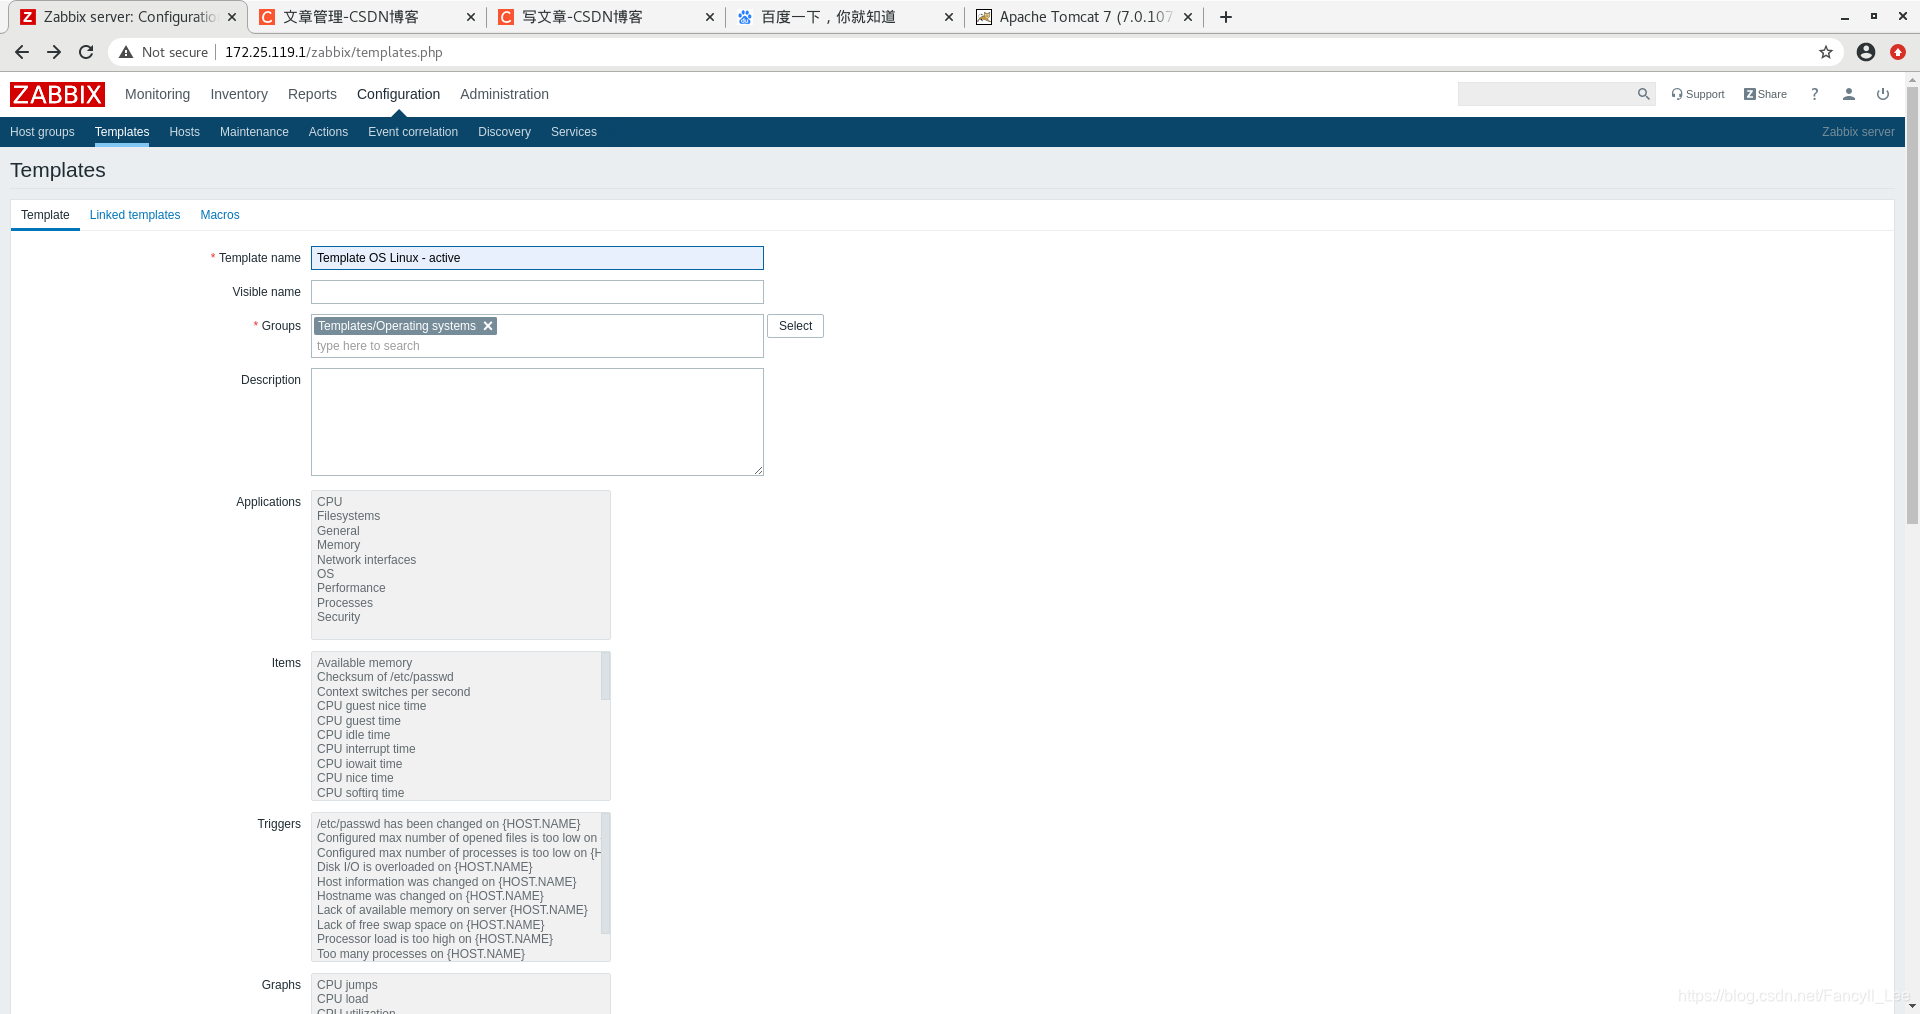Go forward with browser forward arrow
The image size is (1920, 1014).
(54, 52)
